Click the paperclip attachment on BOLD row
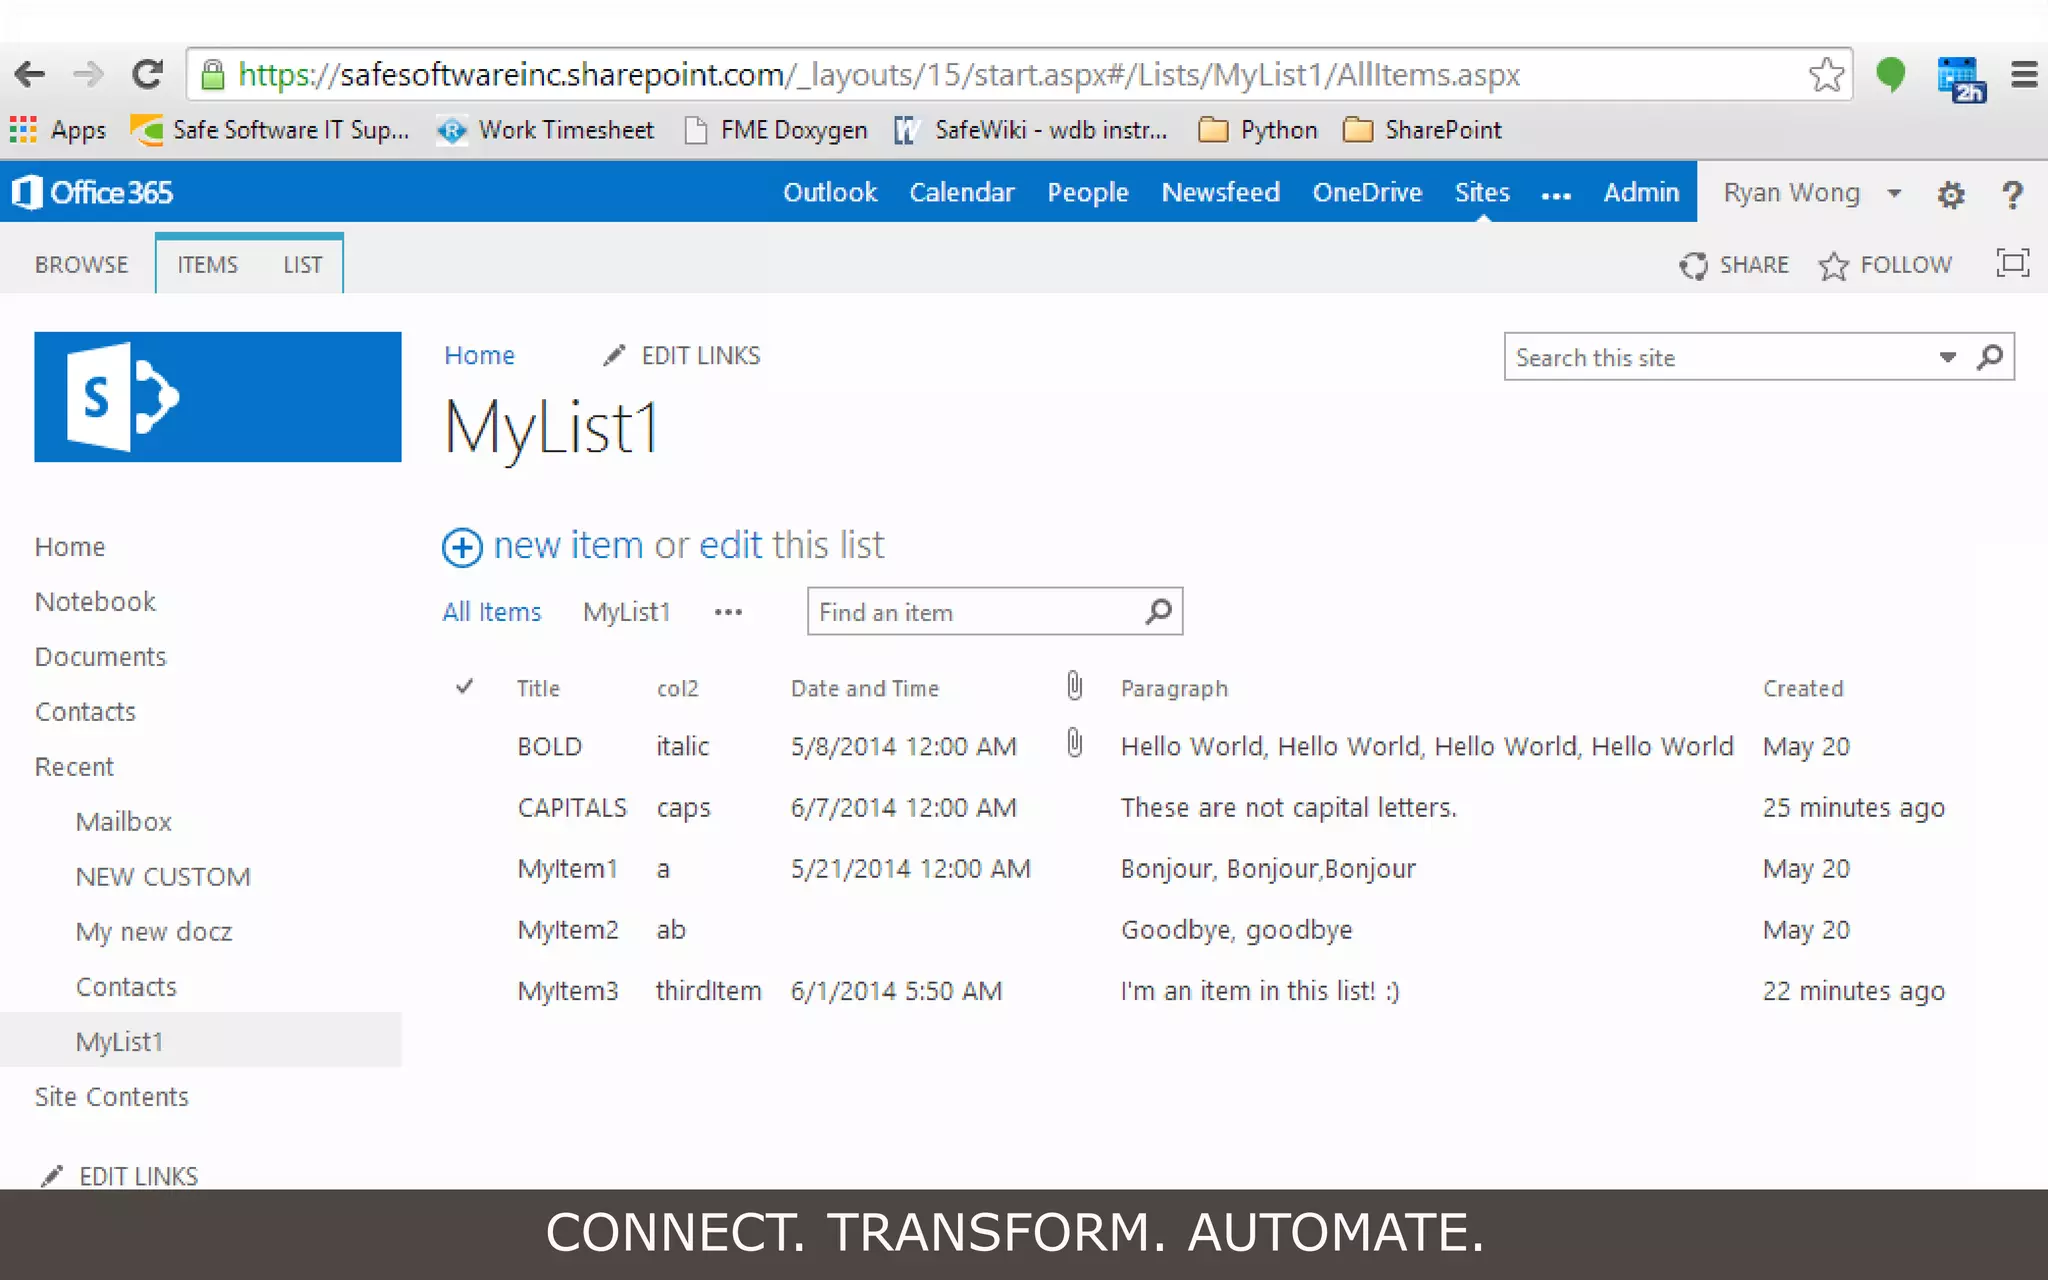Viewport: 2048px width, 1280px height. 1074,743
